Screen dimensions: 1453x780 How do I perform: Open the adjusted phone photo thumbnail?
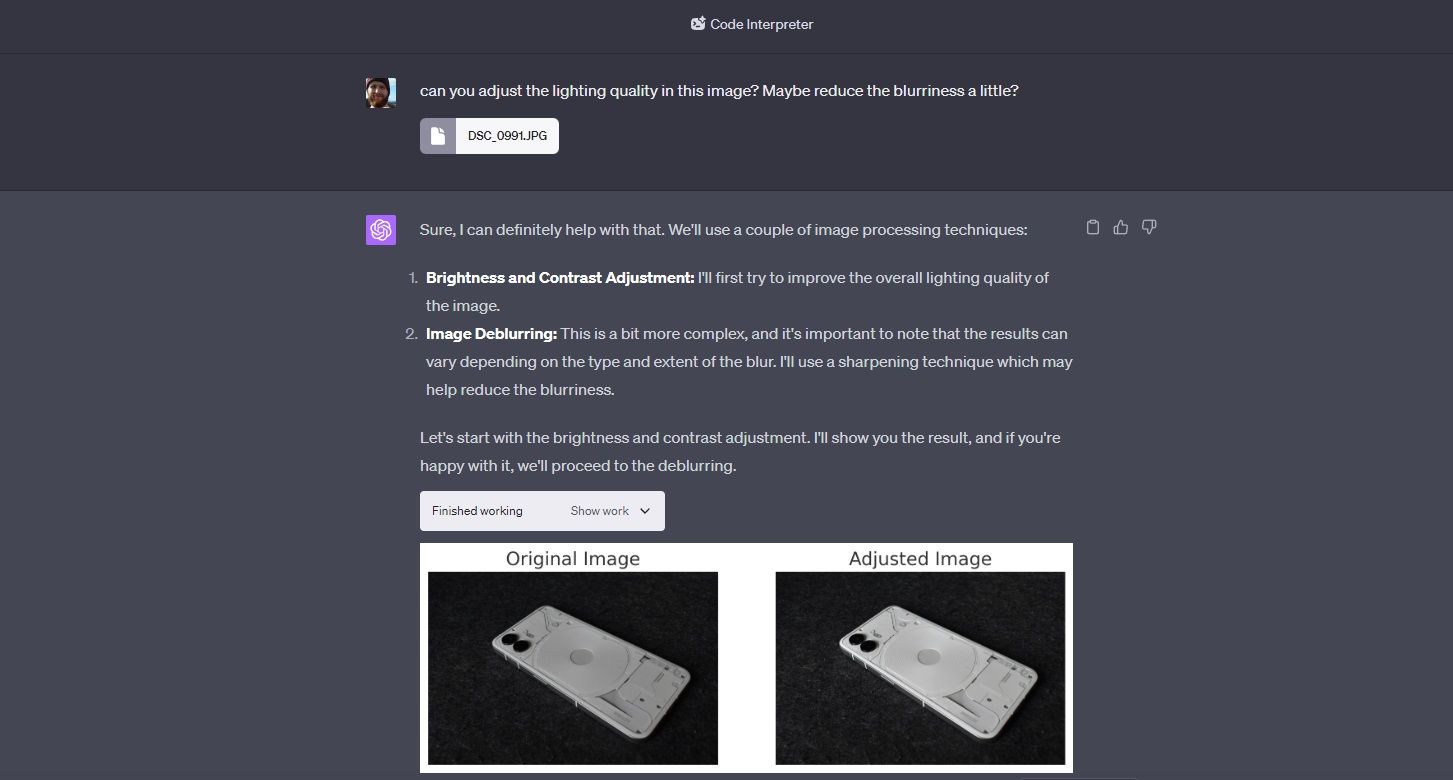pyautogui.click(x=920, y=668)
